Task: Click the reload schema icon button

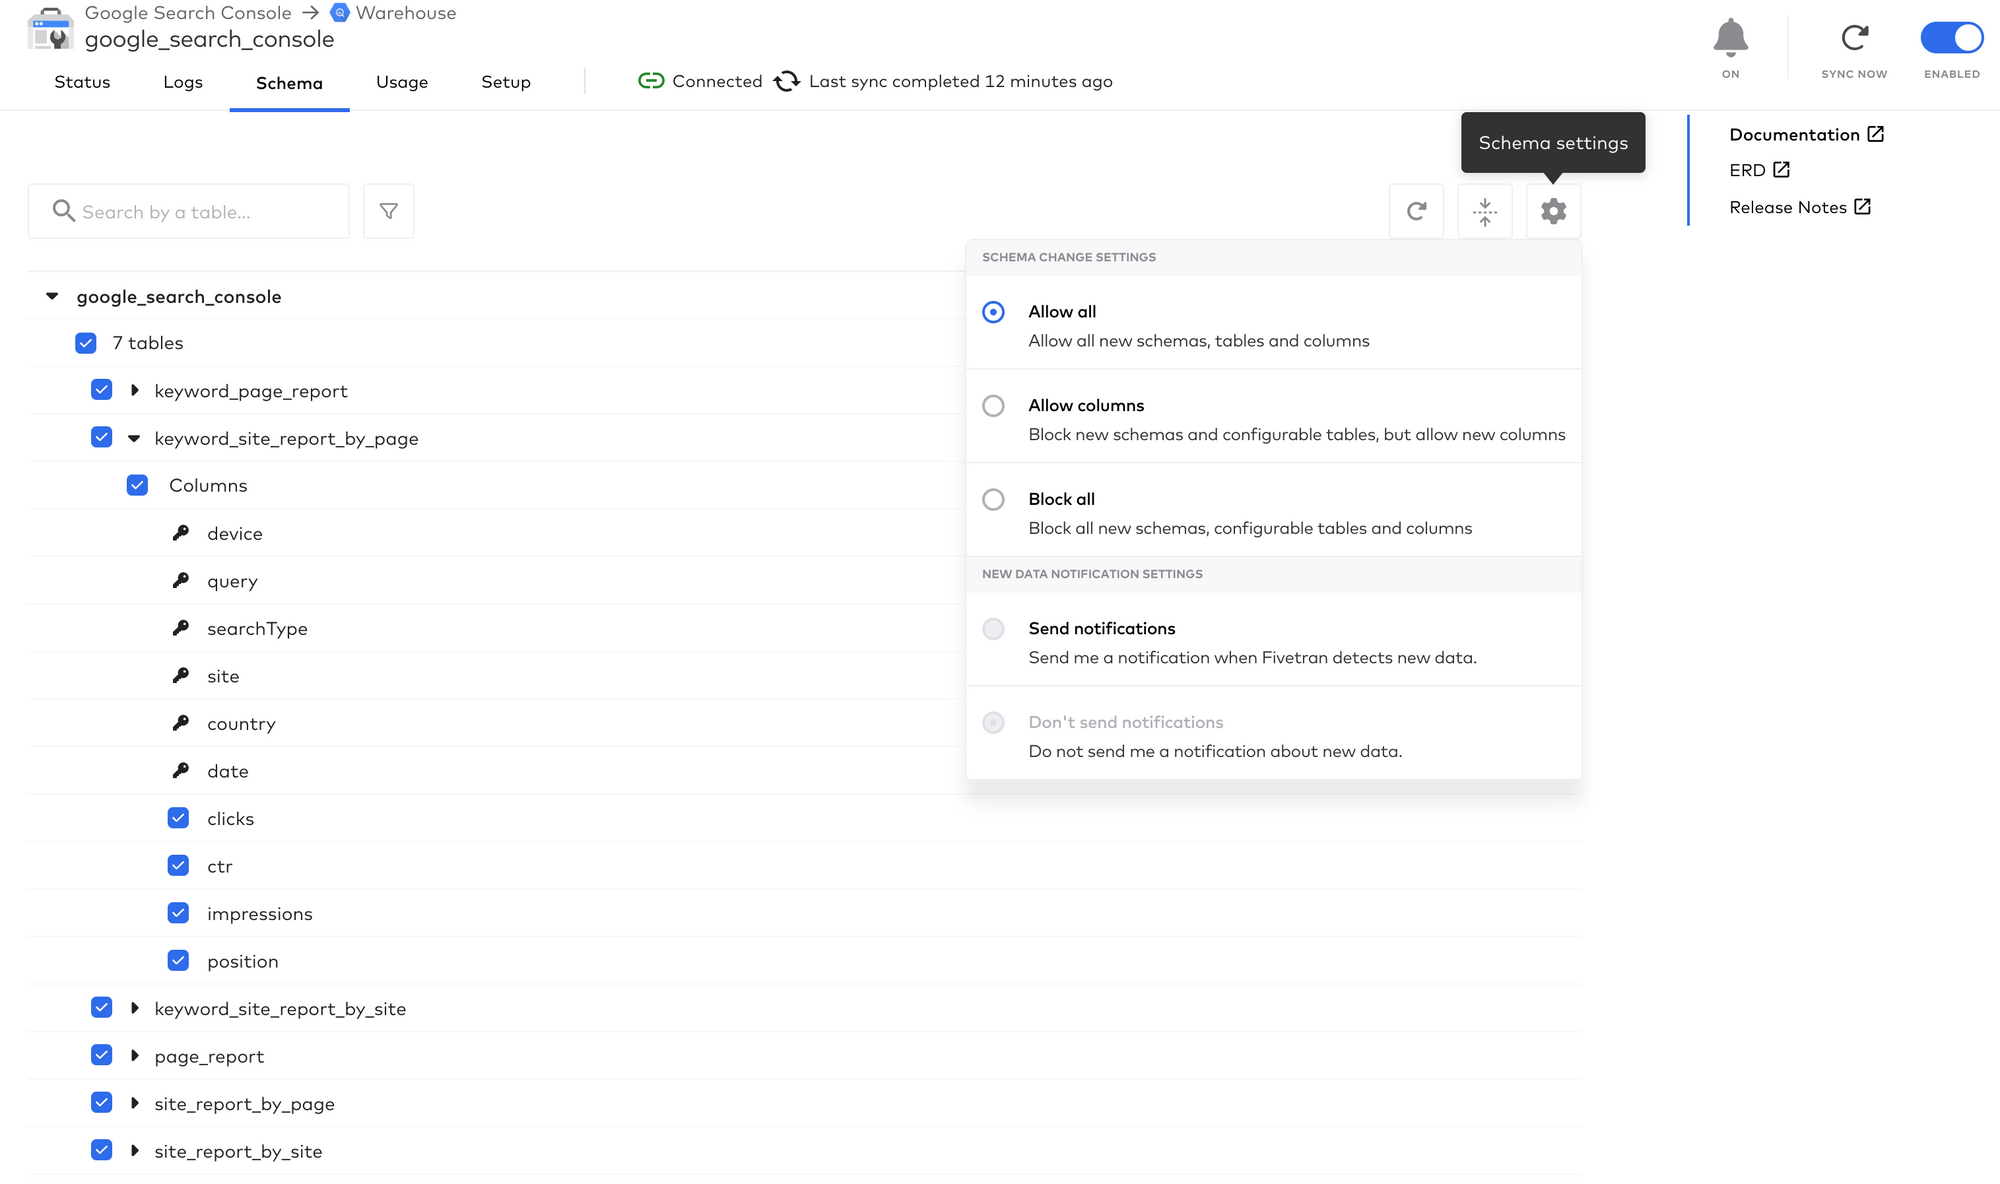Action: pos(1416,211)
